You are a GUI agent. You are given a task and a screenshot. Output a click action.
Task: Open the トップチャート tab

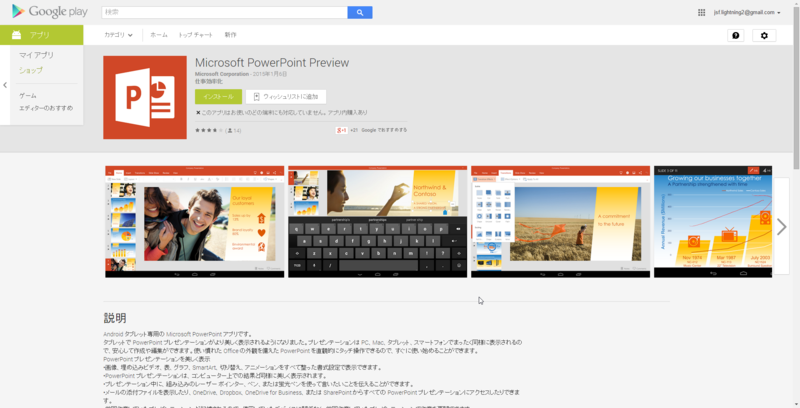[195, 35]
